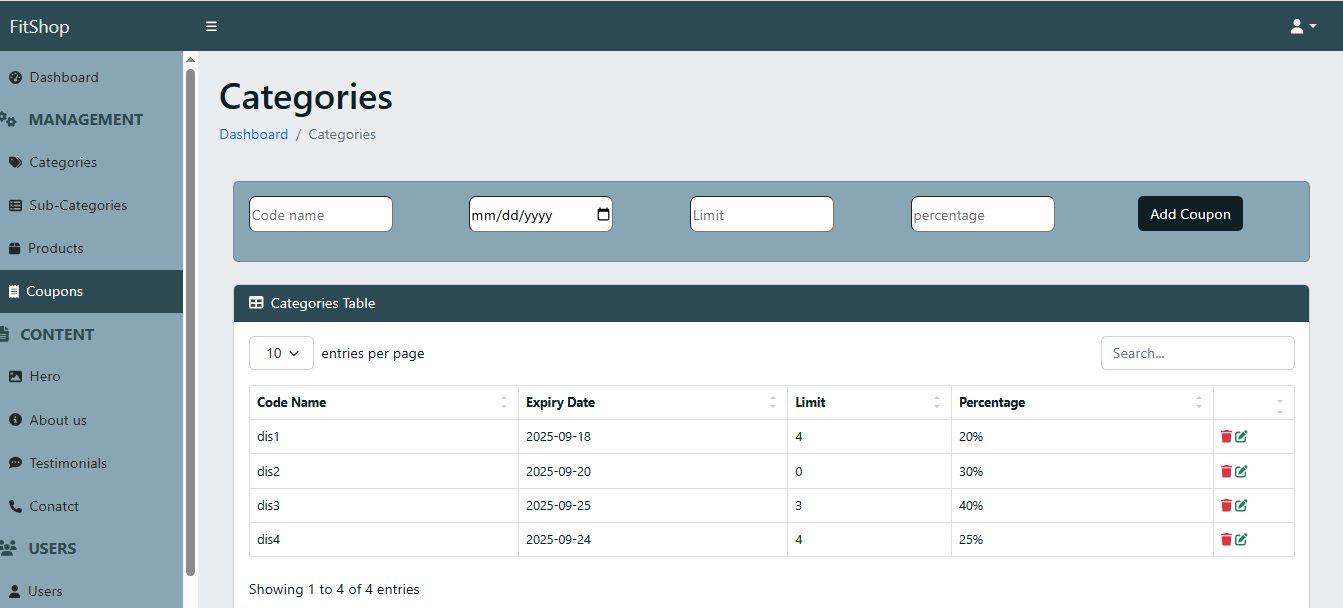Toggle the sidebar with hamburger icon
The height and width of the screenshot is (608, 1343).
pyautogui.click(x=211, y=26)
